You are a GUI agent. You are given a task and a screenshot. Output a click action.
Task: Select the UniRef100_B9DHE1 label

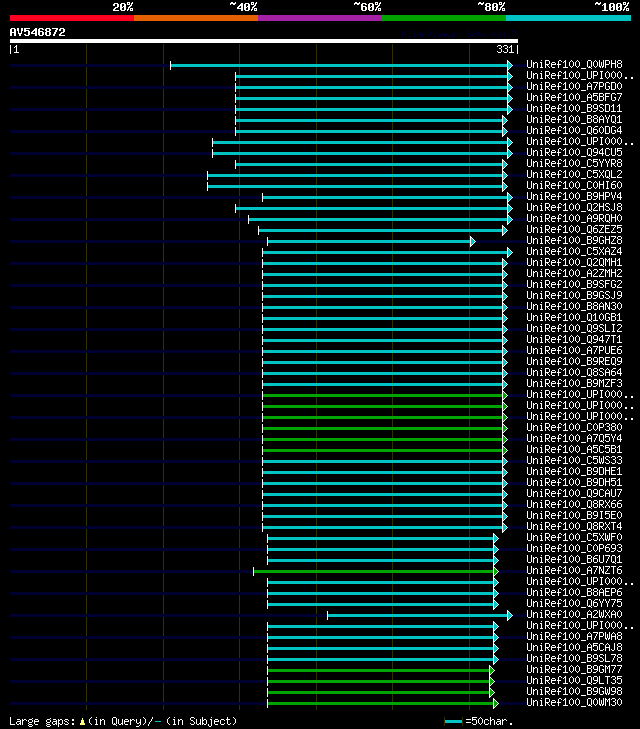pyautogui.click(x=574, y=471)
